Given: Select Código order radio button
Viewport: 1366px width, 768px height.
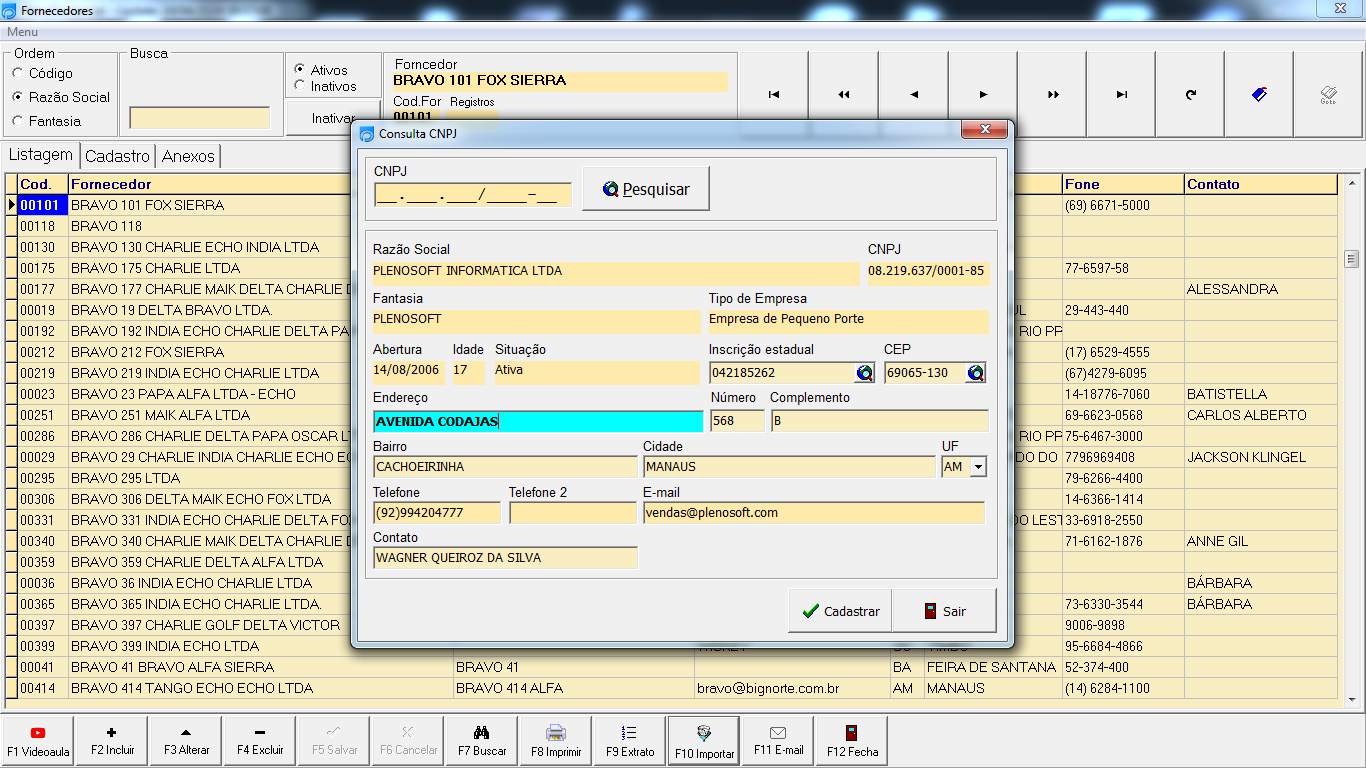Looking at the screenshot, I should tap(18, 73).
